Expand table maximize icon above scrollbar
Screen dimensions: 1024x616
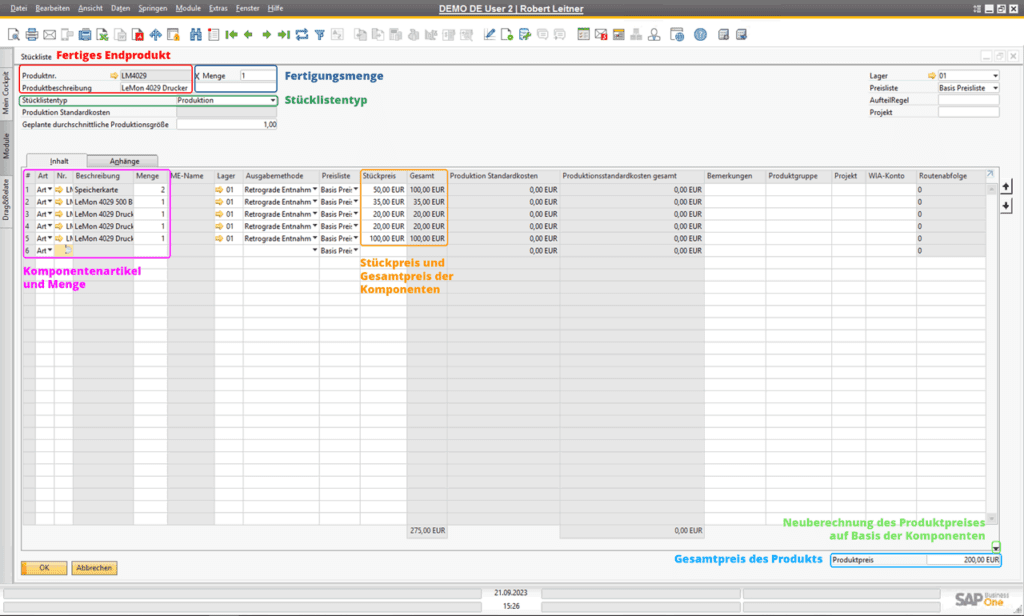click(x=990, y=174)
